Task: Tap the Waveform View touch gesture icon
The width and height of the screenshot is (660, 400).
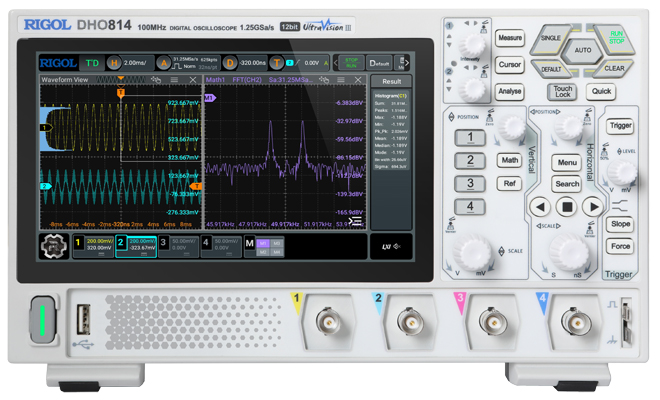Action: tap(156, 80)
